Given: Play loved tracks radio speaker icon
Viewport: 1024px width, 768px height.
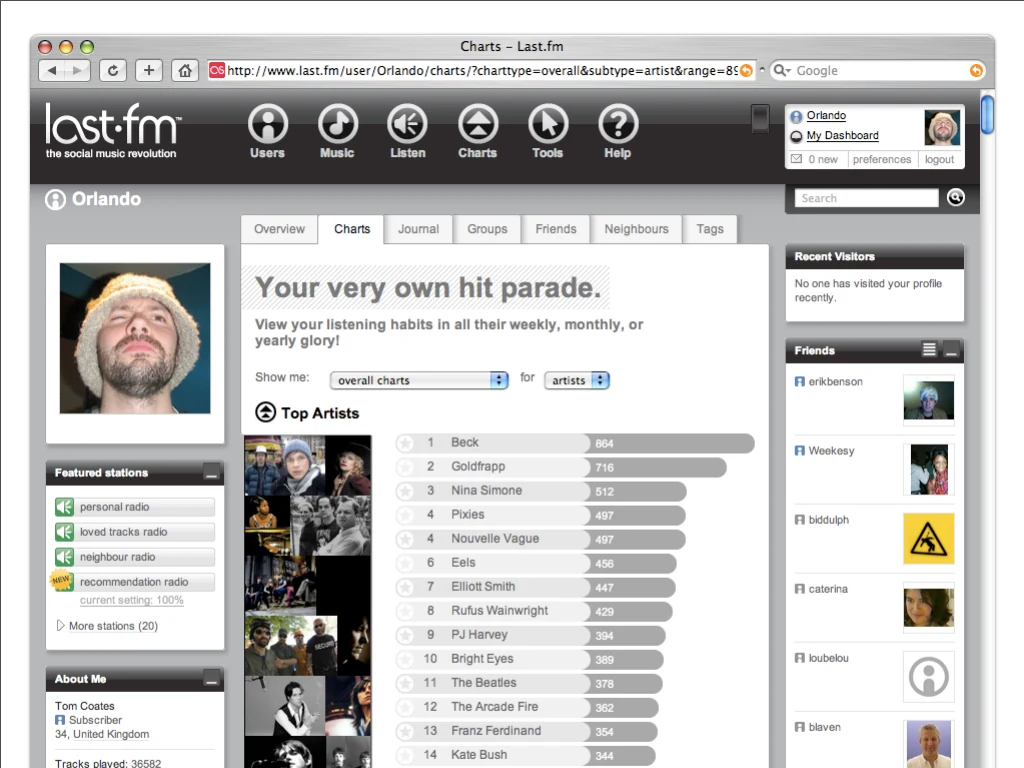Looking at the screenshot, I should tap(64, 532).
